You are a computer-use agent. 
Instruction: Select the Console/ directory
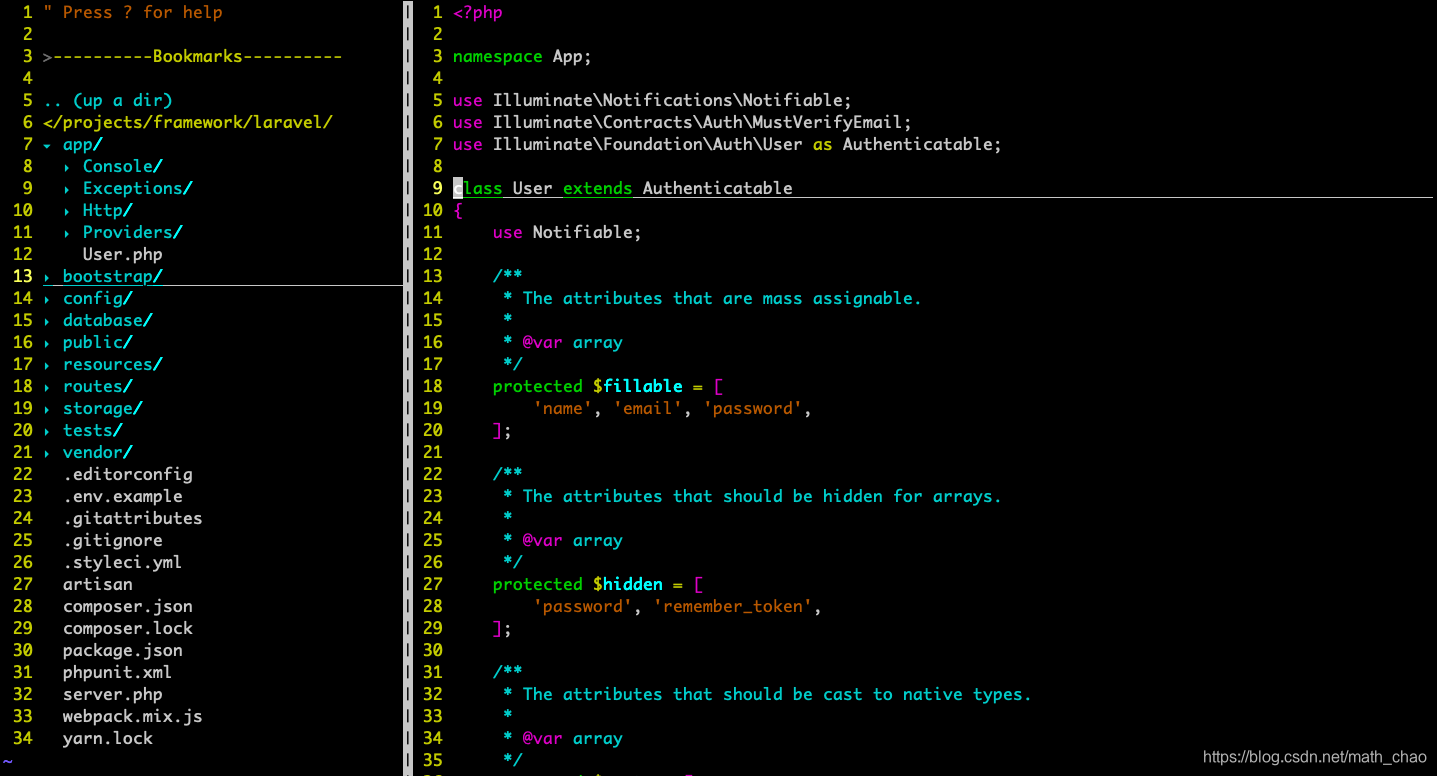pos(123,167)
